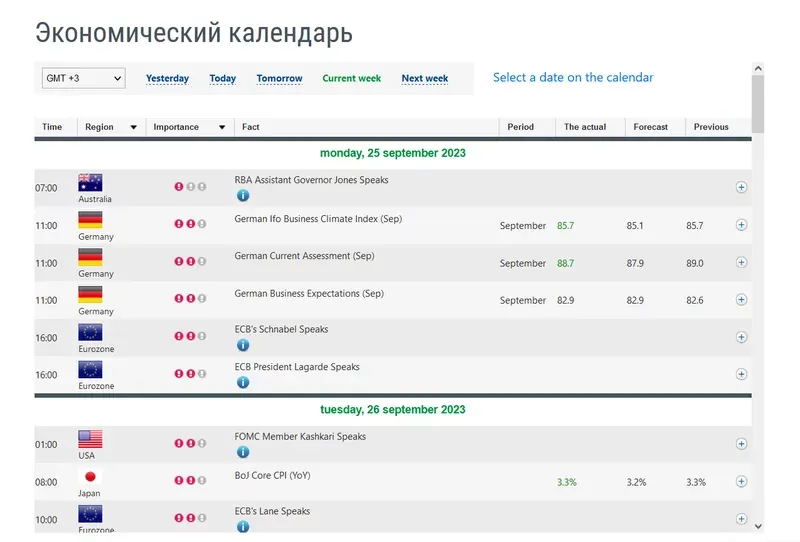Click the monday, 25 september 2023 date header
The image size is (800, 542).
point(392,153)
